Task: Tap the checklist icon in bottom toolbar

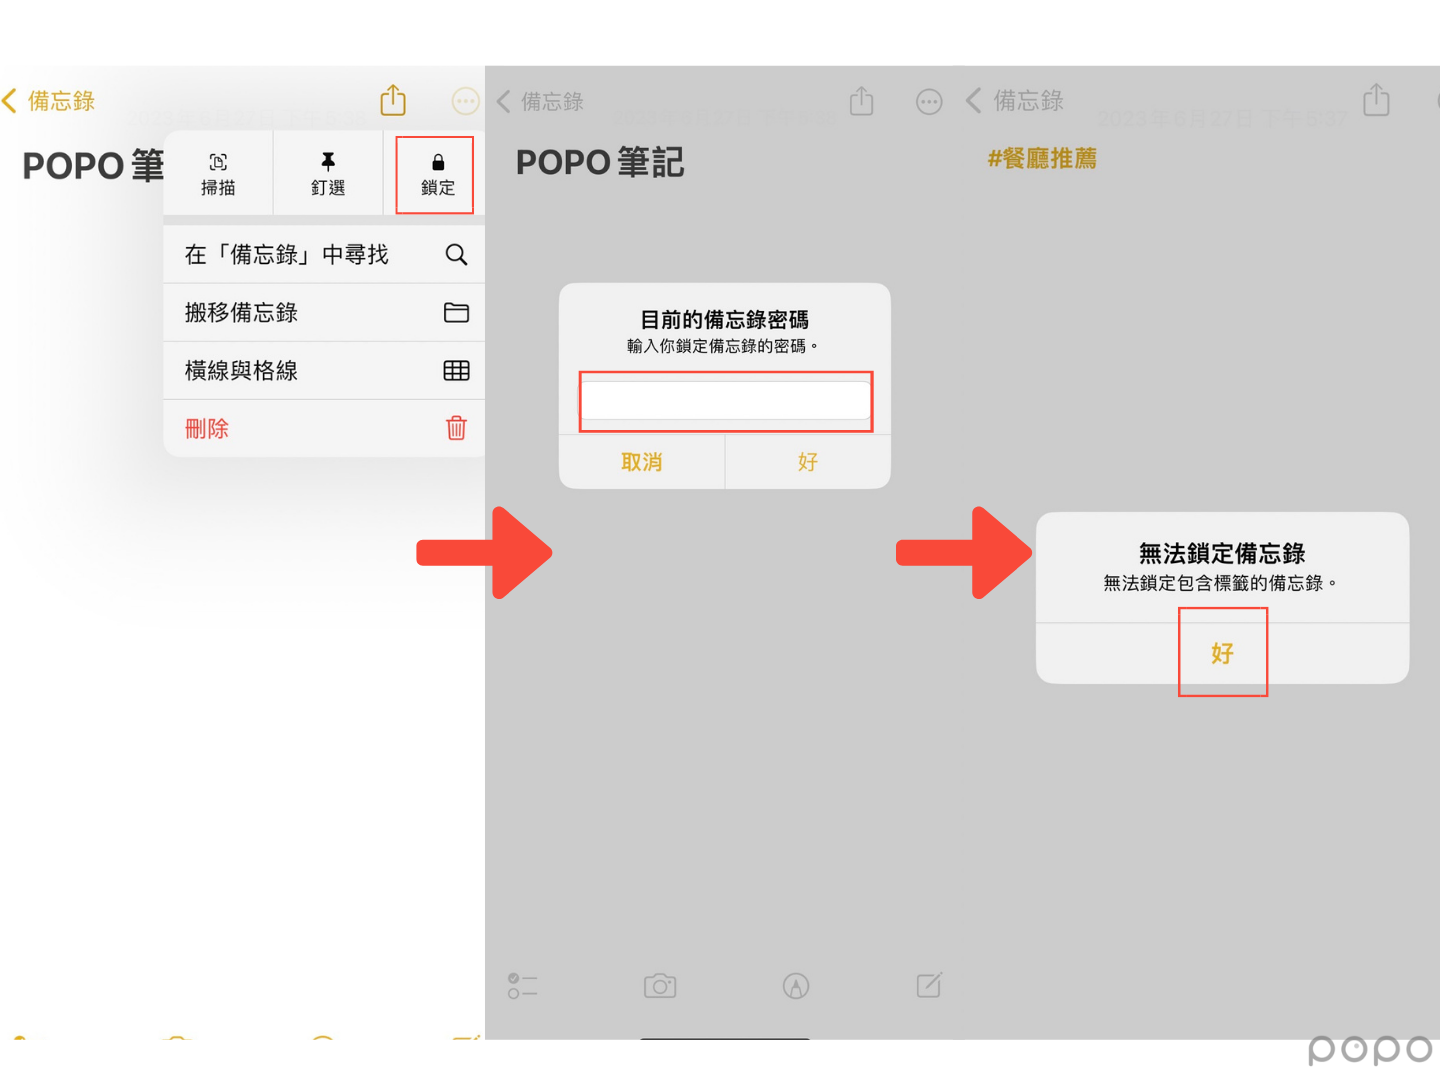Action: 522,985
